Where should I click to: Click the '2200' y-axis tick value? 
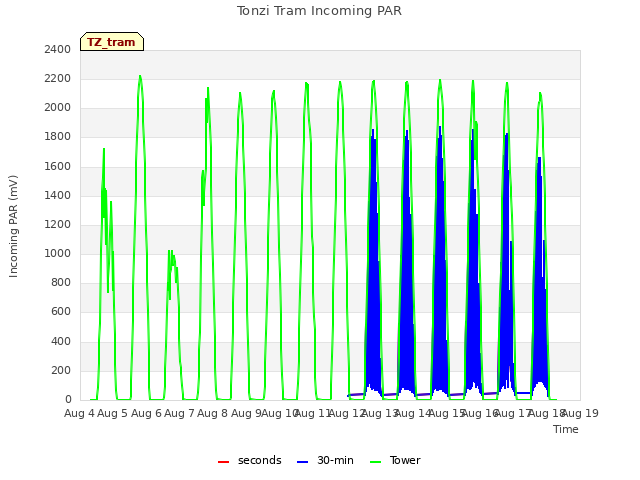(58, 78)
